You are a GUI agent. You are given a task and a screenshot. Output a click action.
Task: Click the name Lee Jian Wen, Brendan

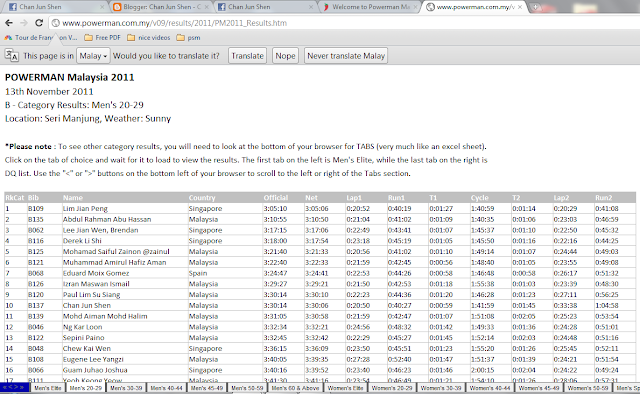click(x=100, y=230)
